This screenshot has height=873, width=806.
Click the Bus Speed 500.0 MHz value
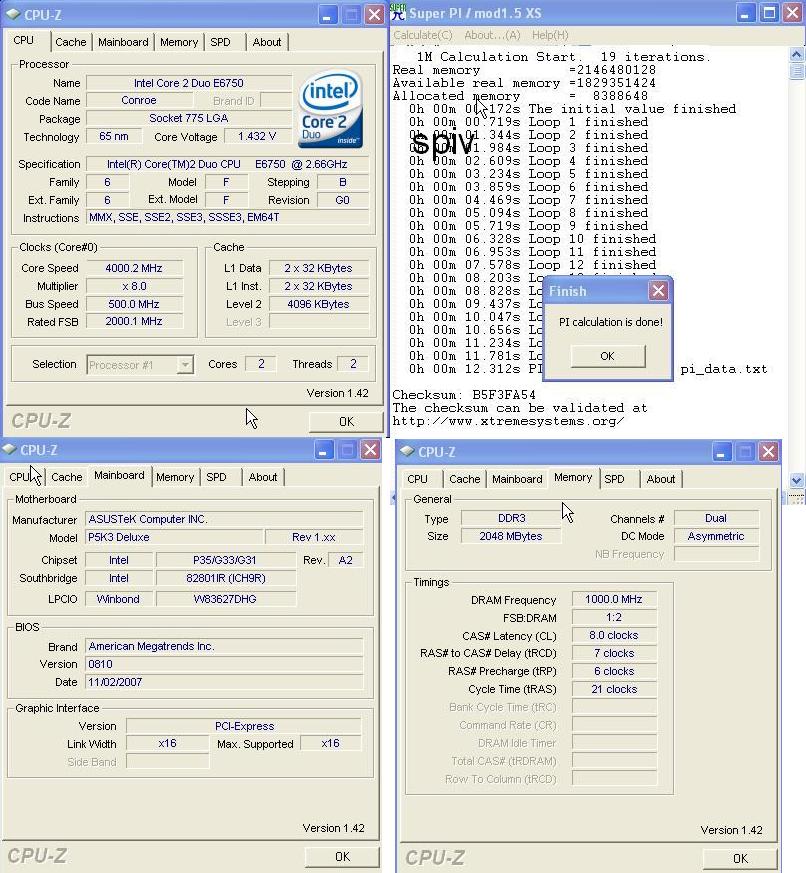pos(134,305)
